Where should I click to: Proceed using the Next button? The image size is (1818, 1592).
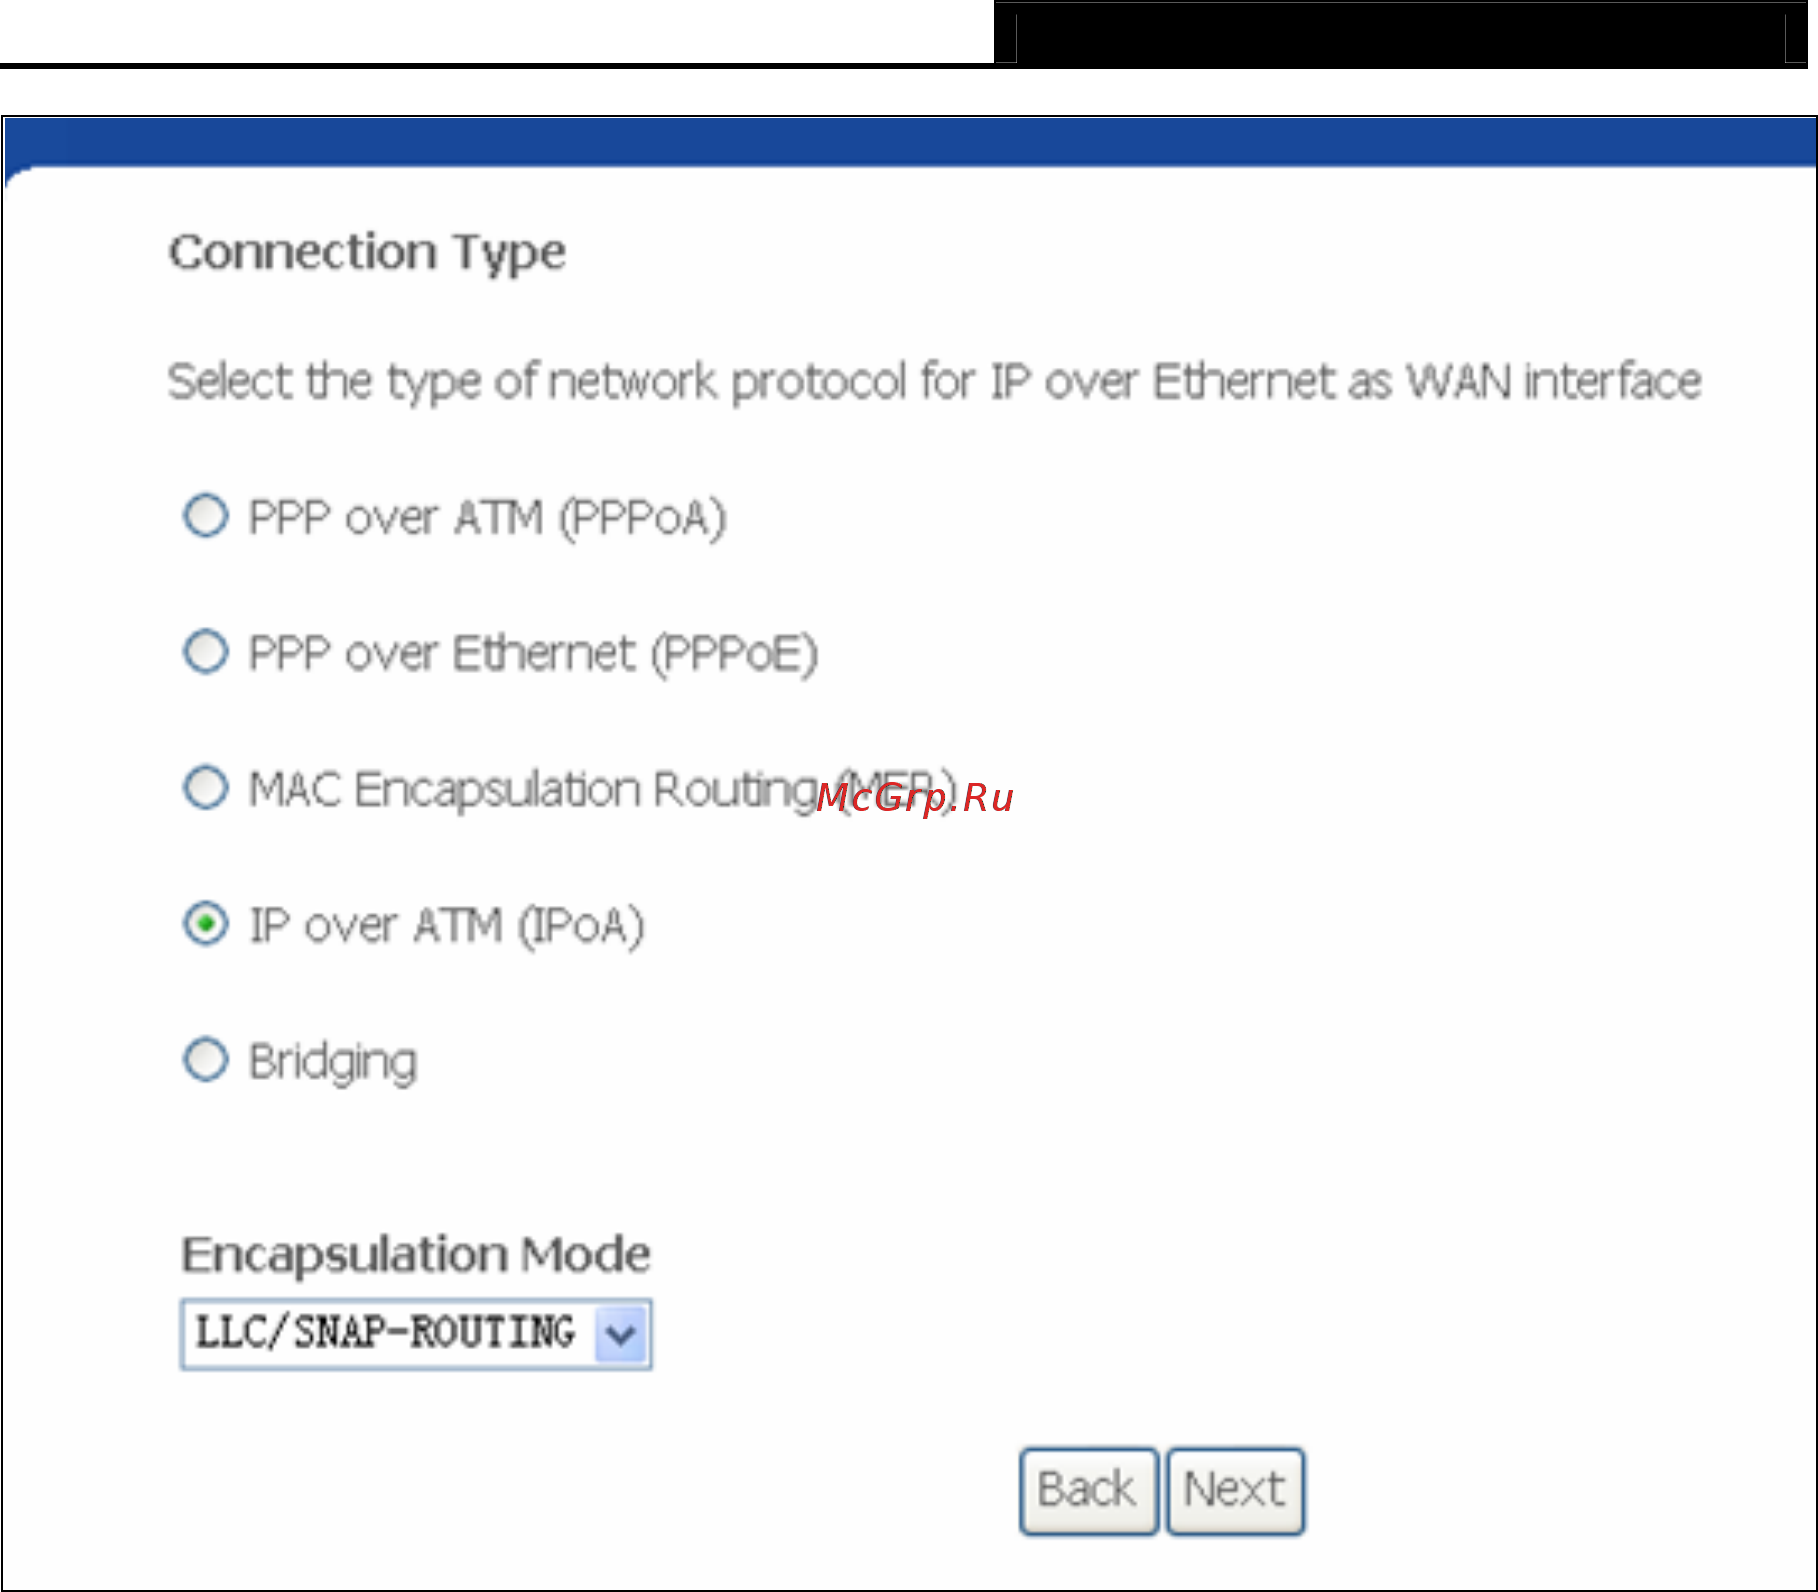point(1235,1490)
